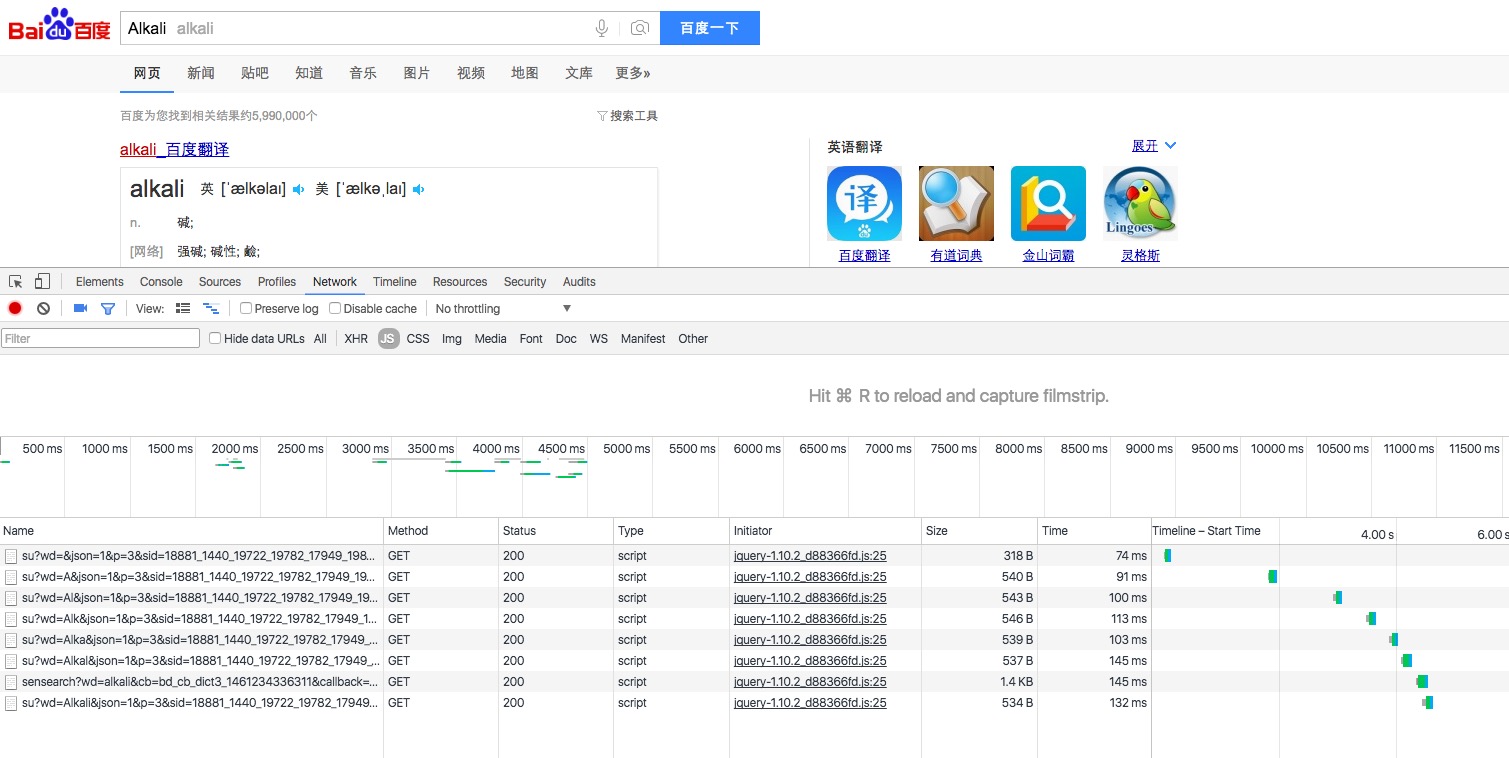Expand the 展开 translation section
The image size is (1509, 758).
(x=1154, y=146)
